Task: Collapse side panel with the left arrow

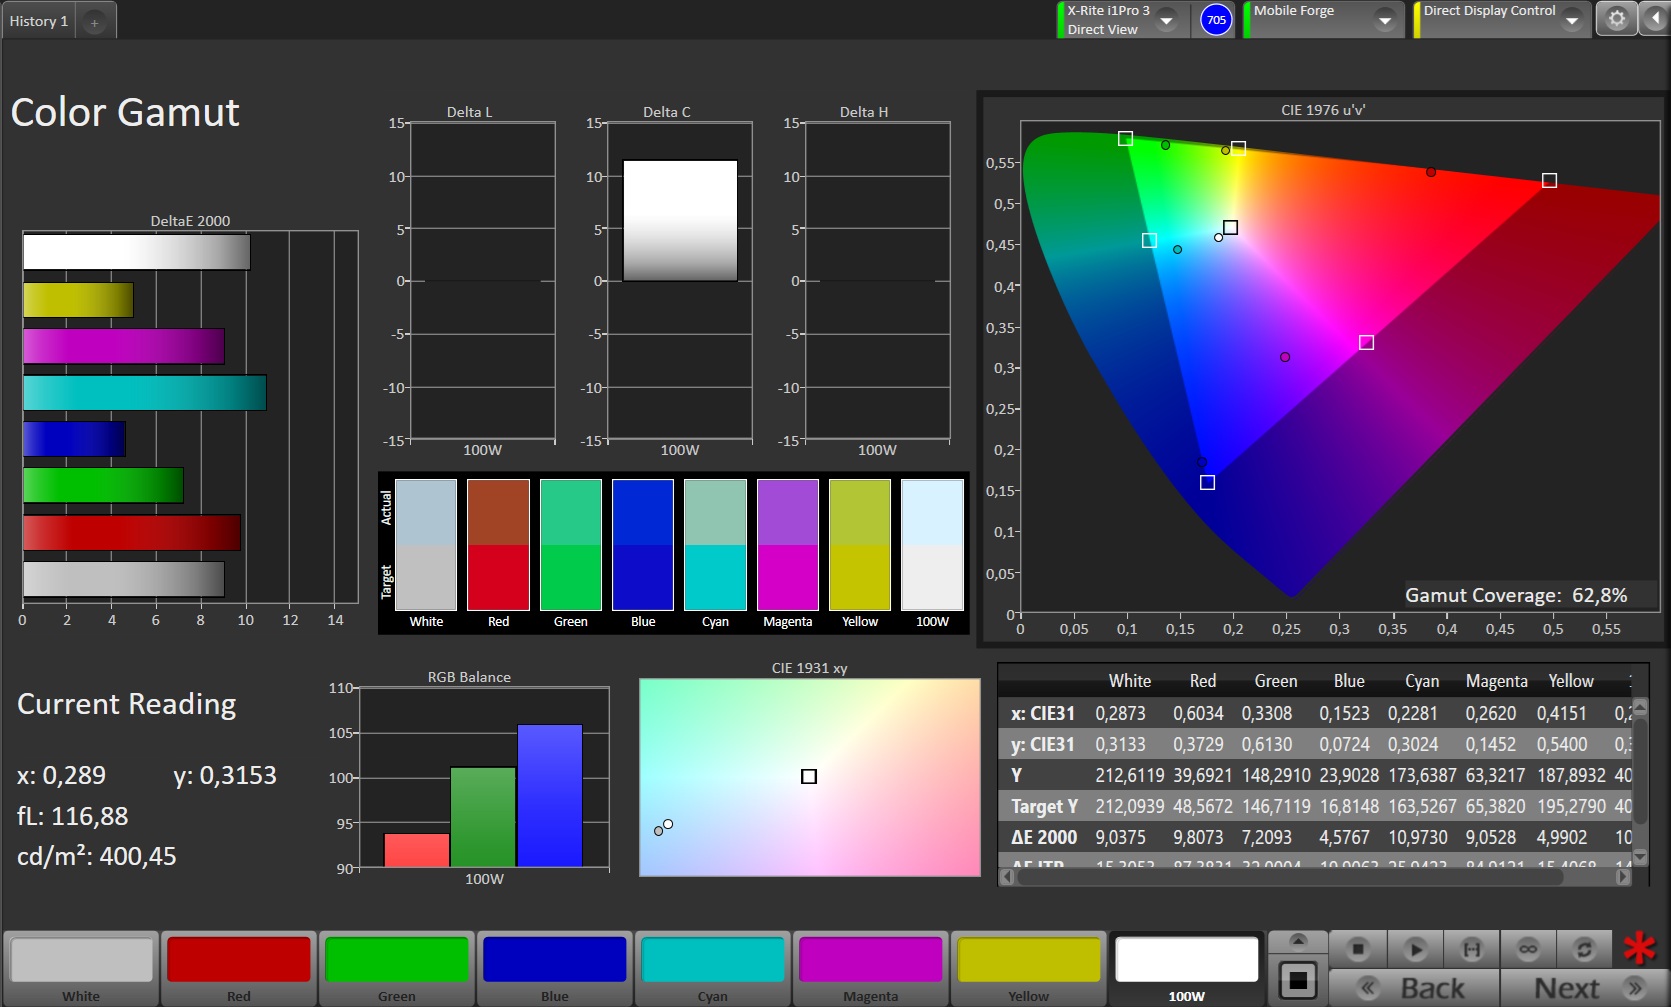Action: pos(1655,19)
